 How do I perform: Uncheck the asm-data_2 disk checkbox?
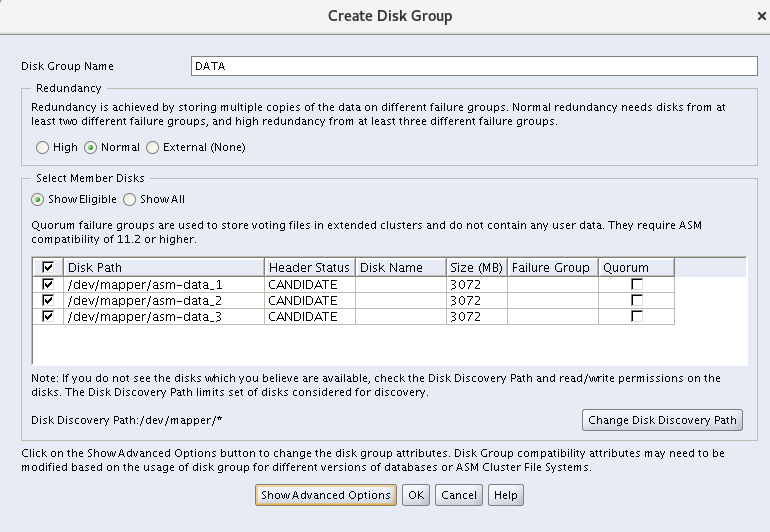pyautogui.click(x=48, y=300)
